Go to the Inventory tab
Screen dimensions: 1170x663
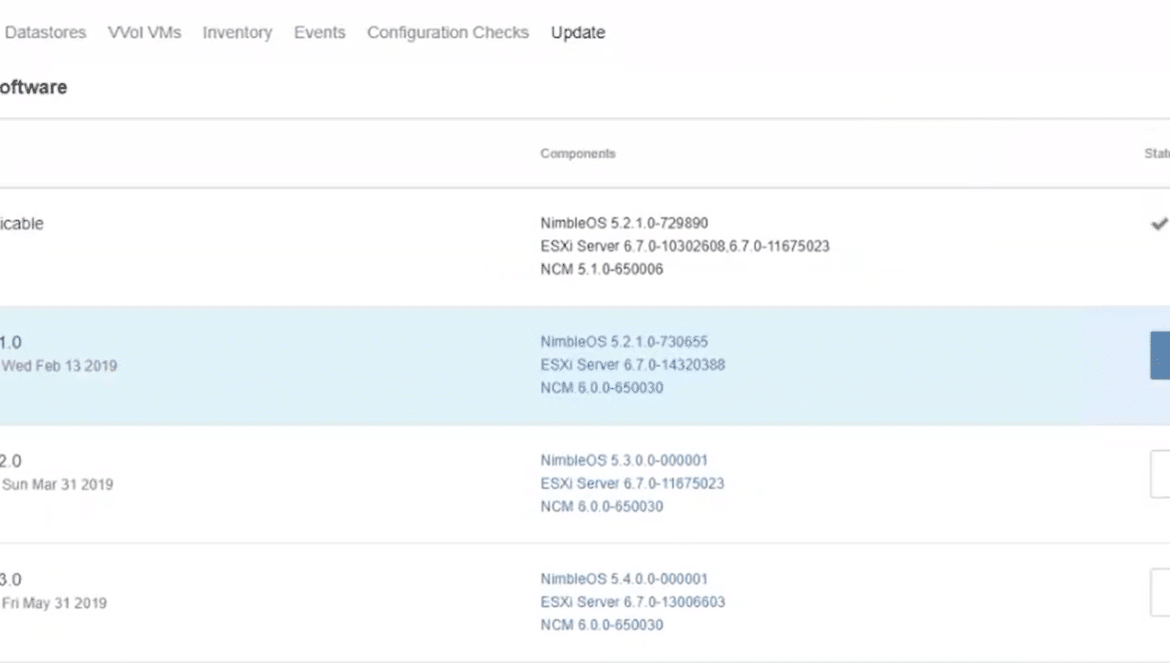[x=237, y=33]
